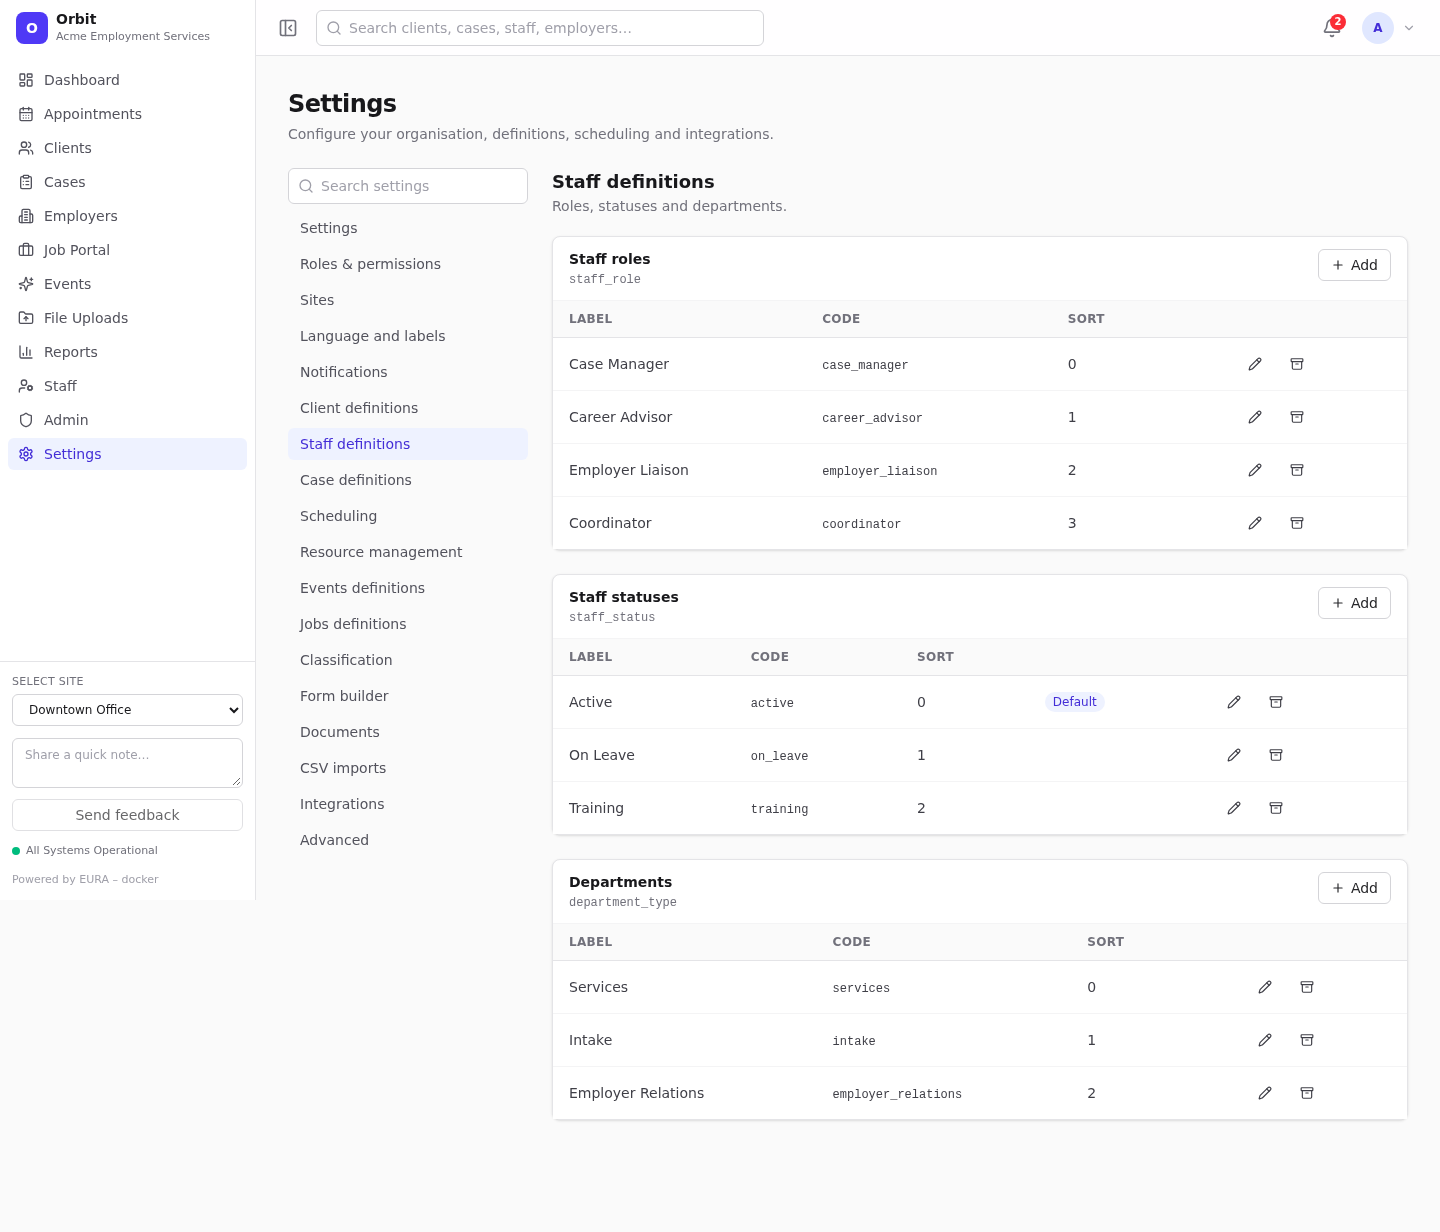This screenshot has height=1232, width=1440.
Task: Archive the Coordinator staff role
Action: [1297, 523]
